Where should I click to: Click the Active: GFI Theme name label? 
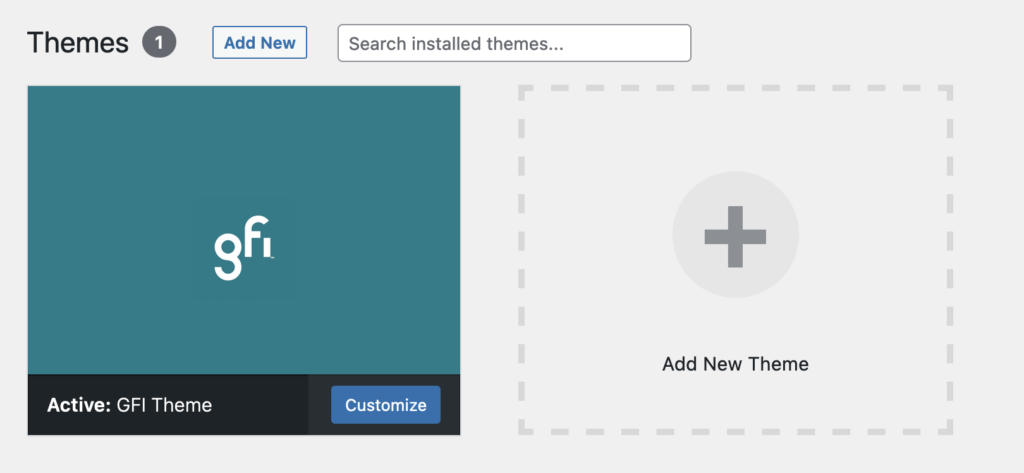click(129, 405)
